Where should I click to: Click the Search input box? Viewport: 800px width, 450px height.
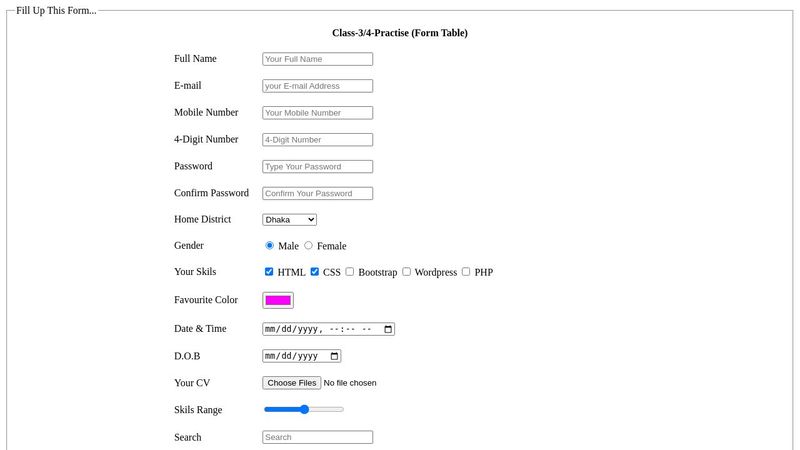point(317,437)
